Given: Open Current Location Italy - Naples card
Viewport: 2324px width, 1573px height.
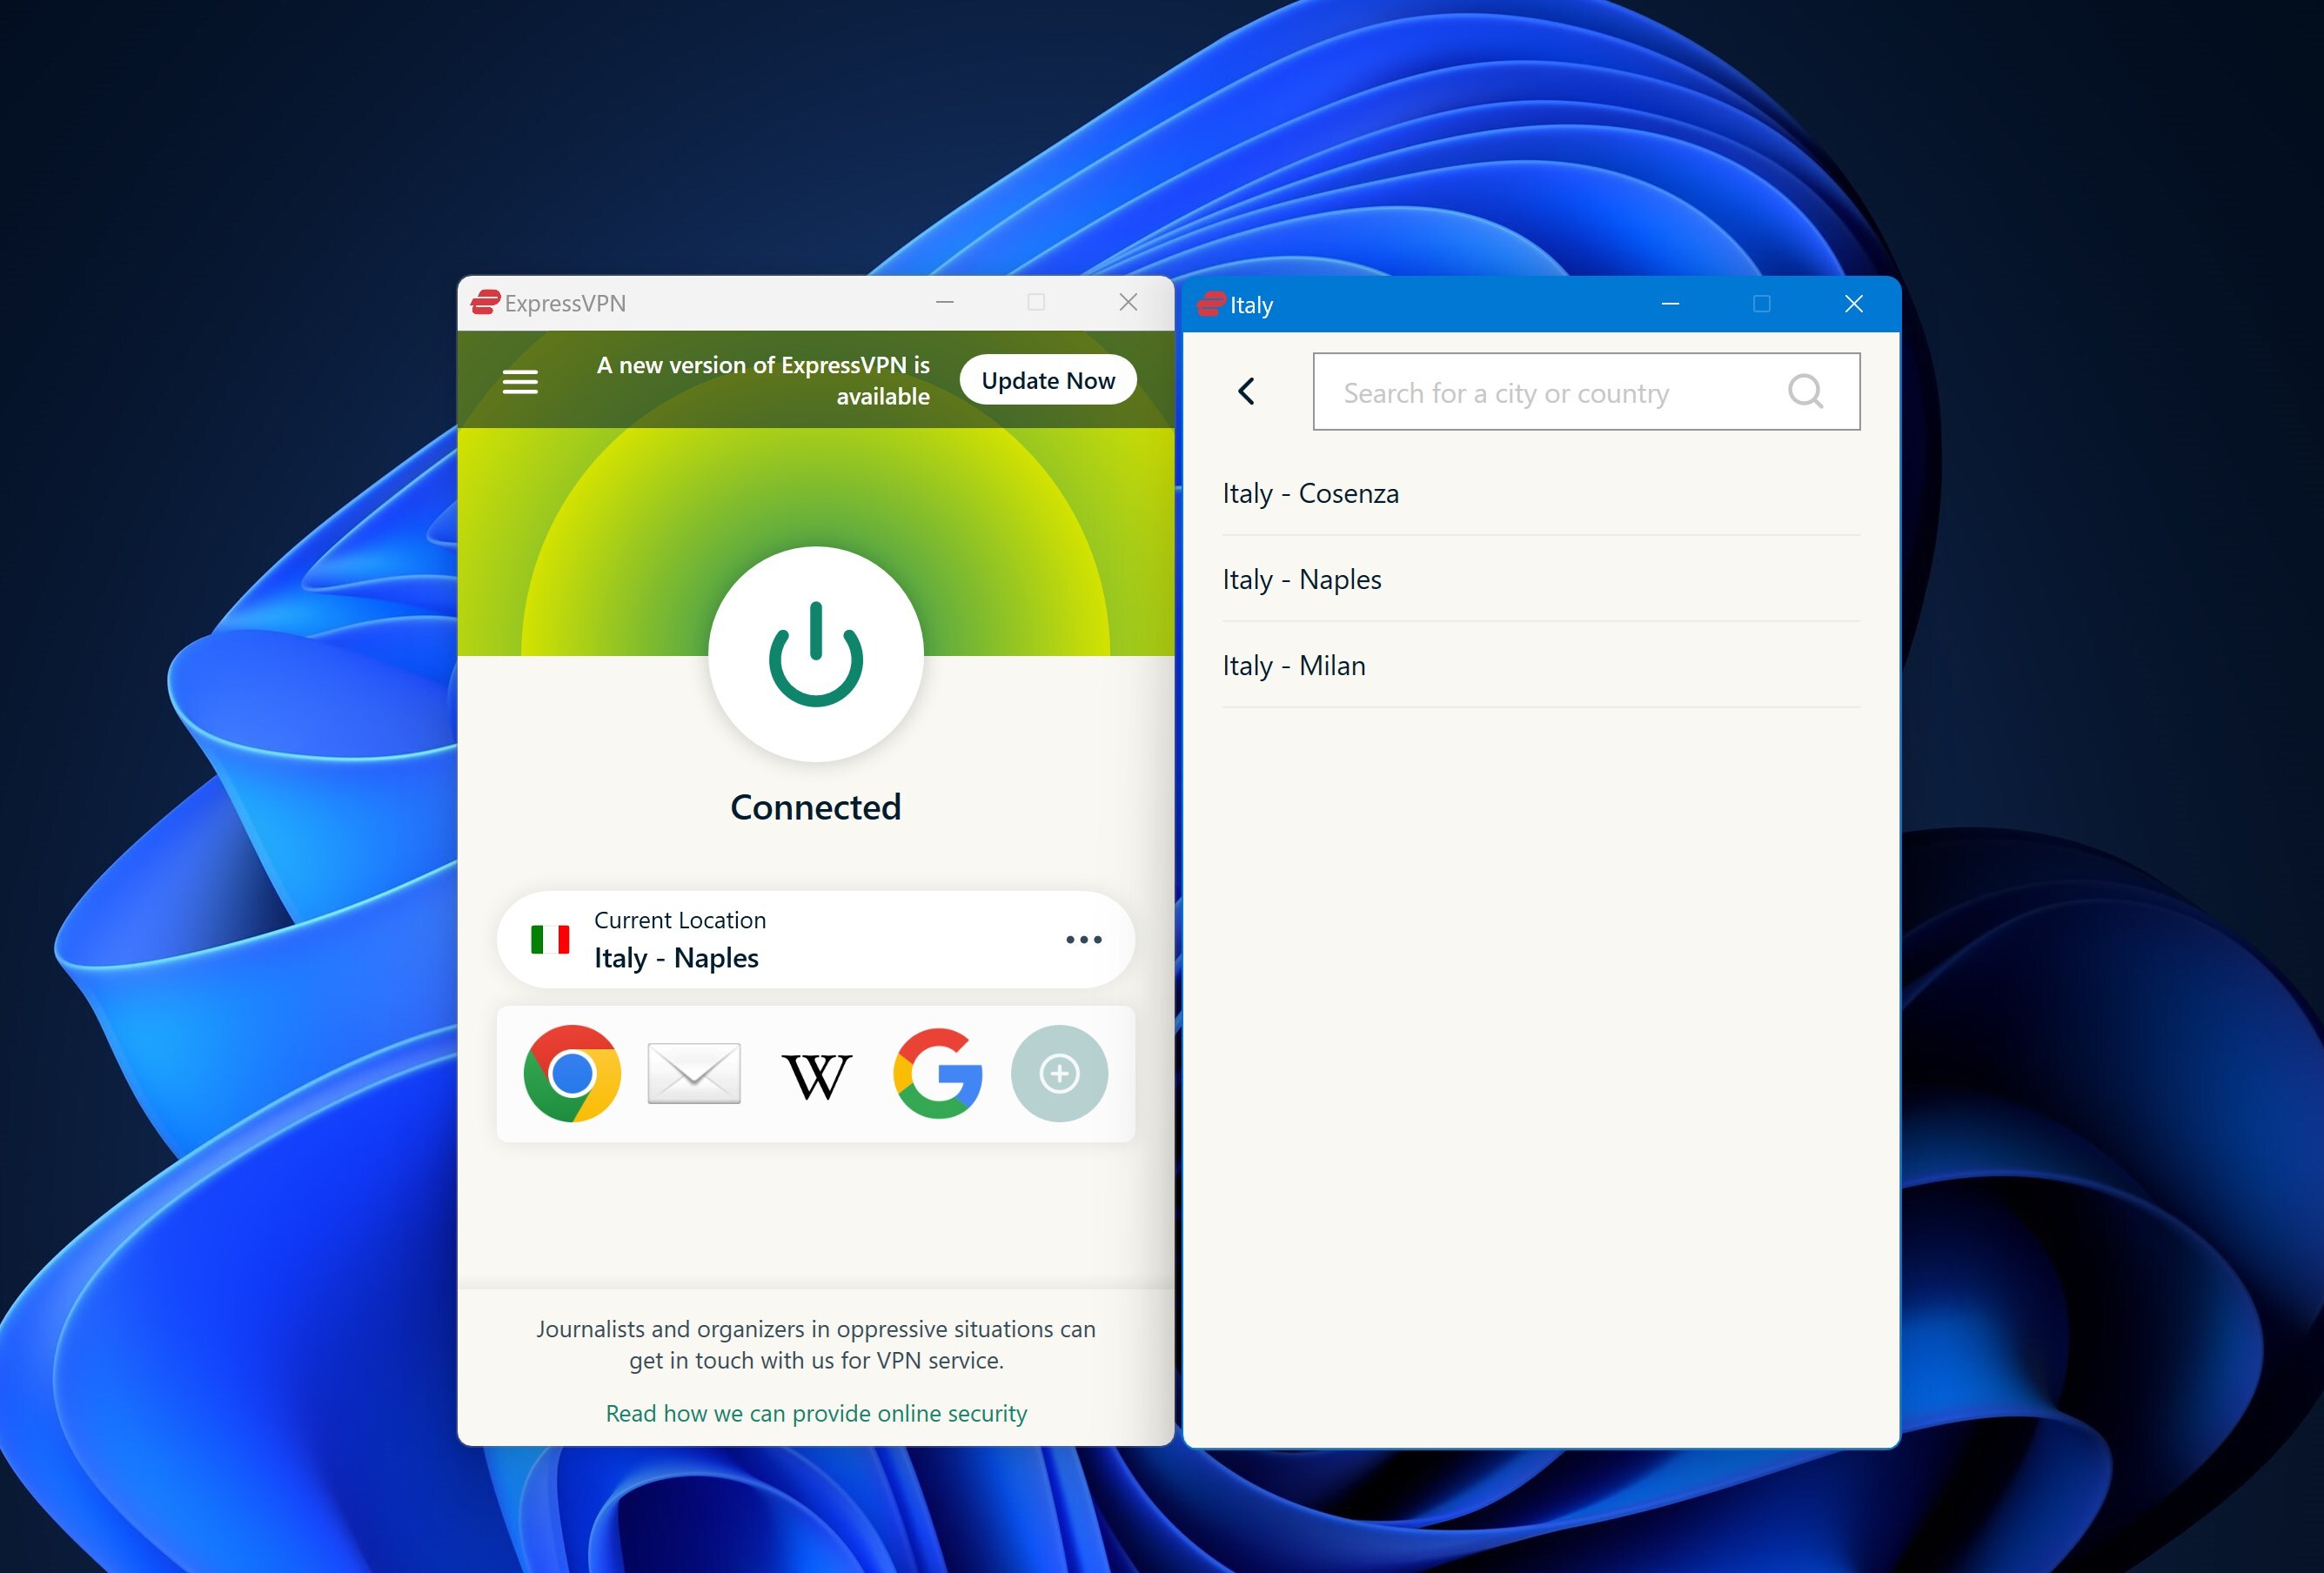Looking at the screenshot, I should click(816, 939).
